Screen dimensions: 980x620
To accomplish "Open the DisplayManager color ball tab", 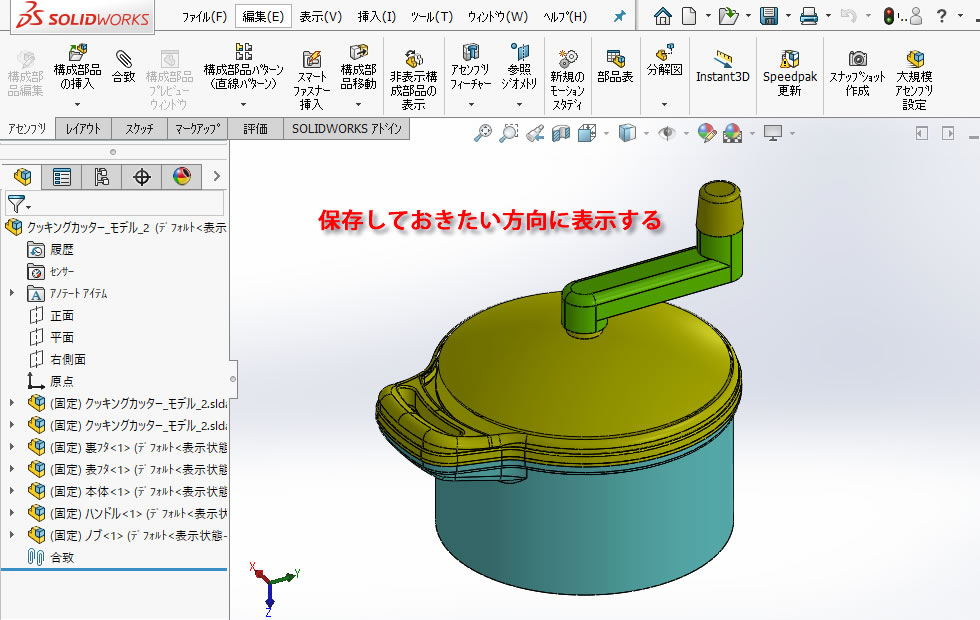I will (x=182, y=177).
